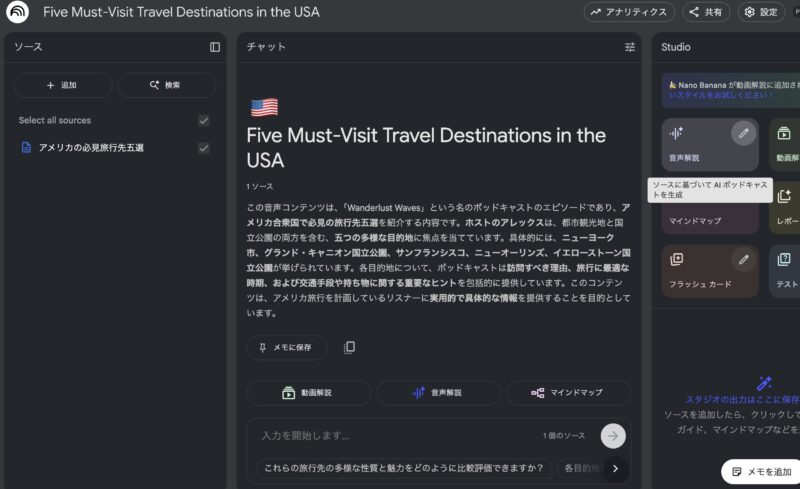Generate マインドマップ from chat buttons
The width and height of the screenshot is (800, 489).
pos(567,393)
